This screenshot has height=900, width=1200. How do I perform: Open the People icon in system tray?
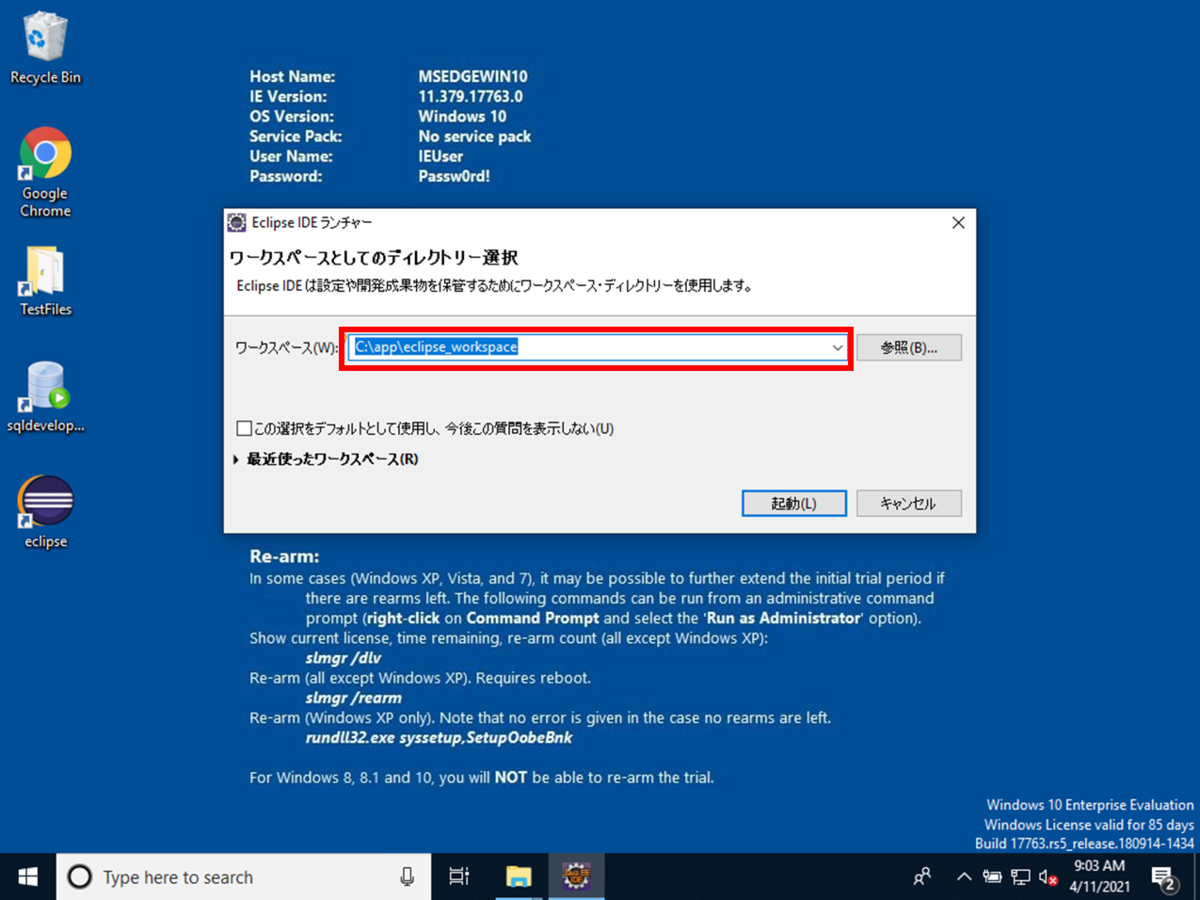[923, 877]
